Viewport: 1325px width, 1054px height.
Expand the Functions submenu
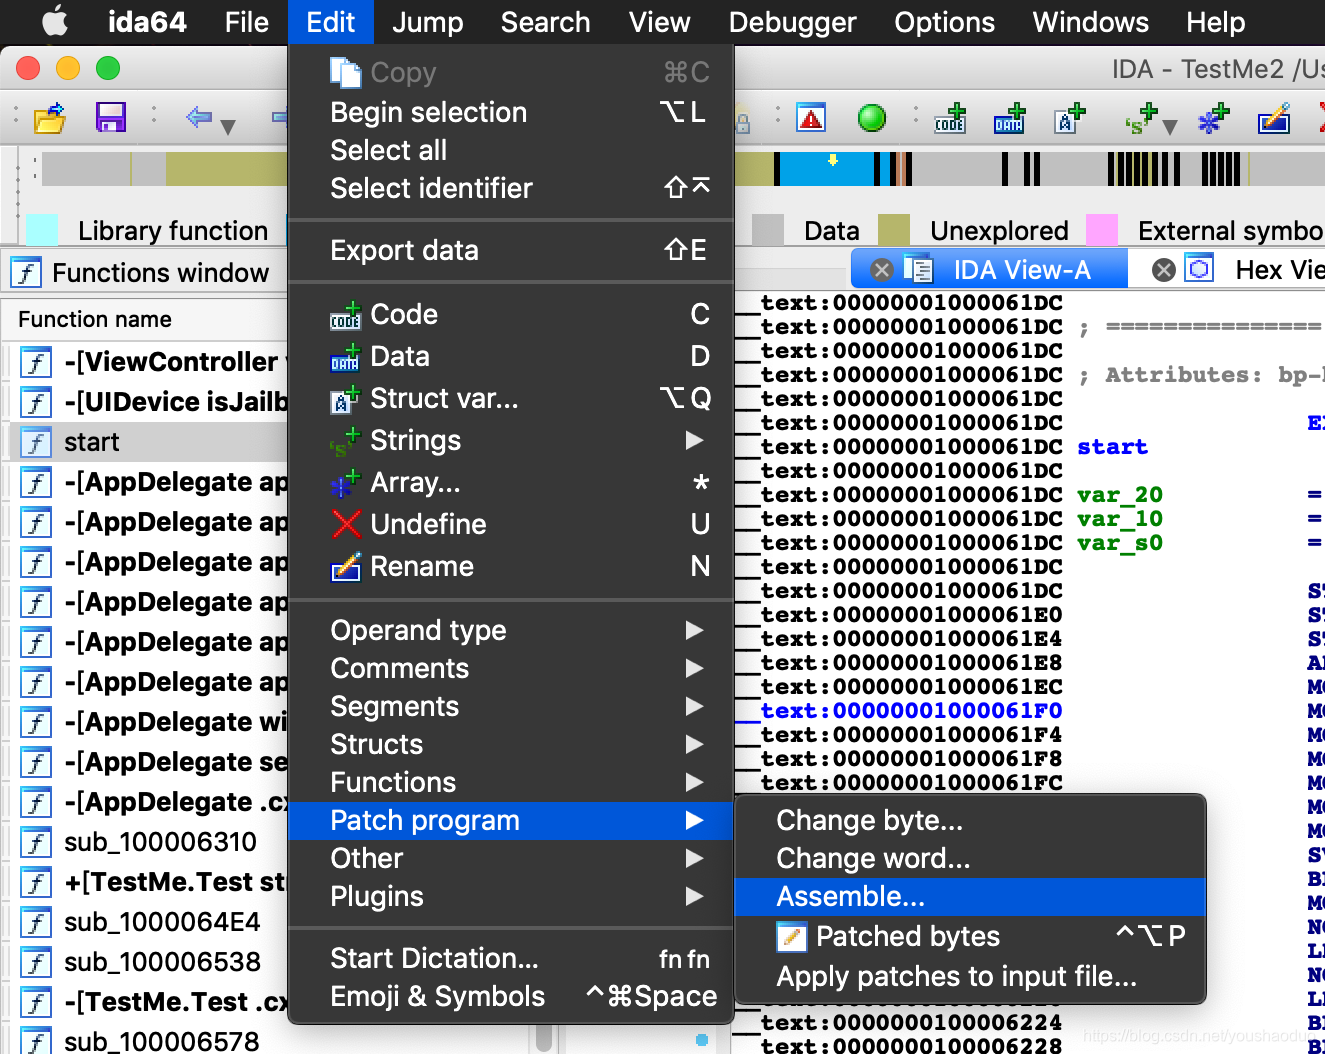click(695, 782)
